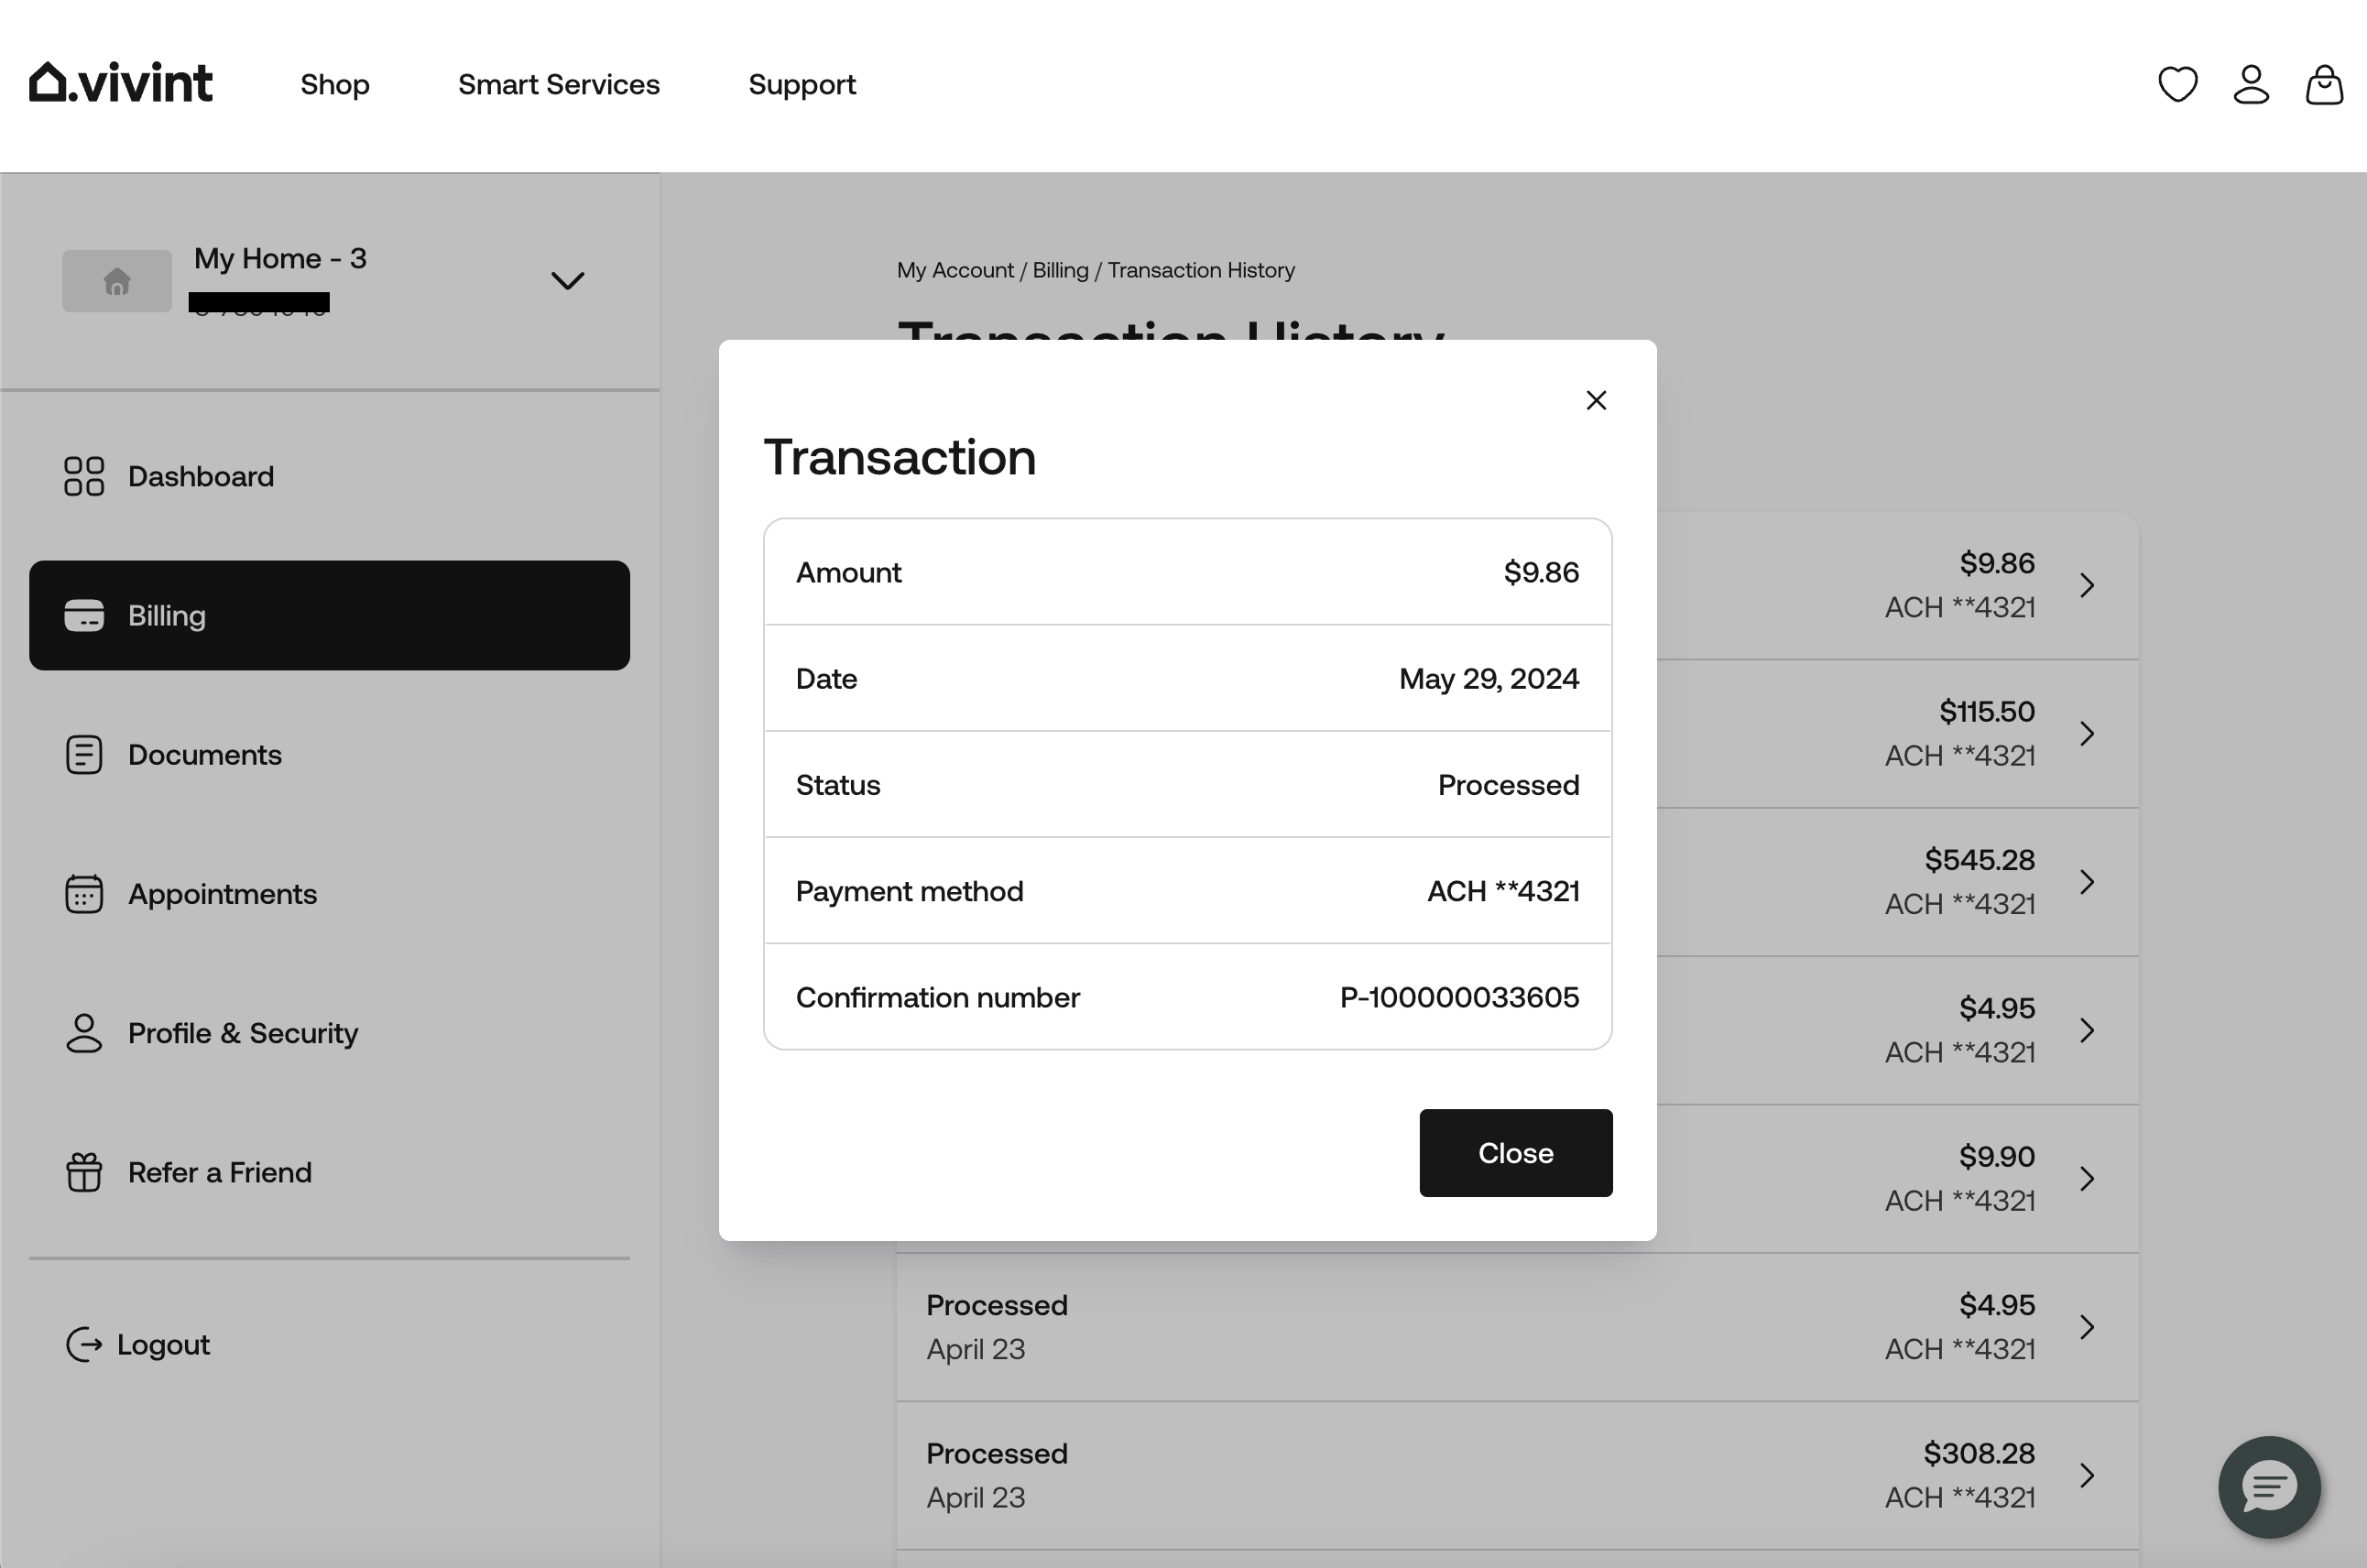
Task: Go to Billing in the breadcrumb
Action: [x=1060, y=270]
